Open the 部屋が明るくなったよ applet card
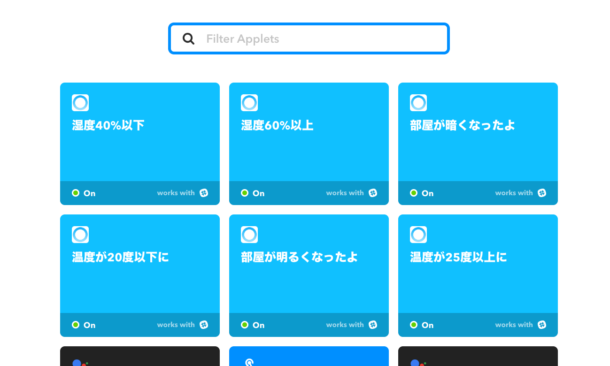 [x=309, y=275]
